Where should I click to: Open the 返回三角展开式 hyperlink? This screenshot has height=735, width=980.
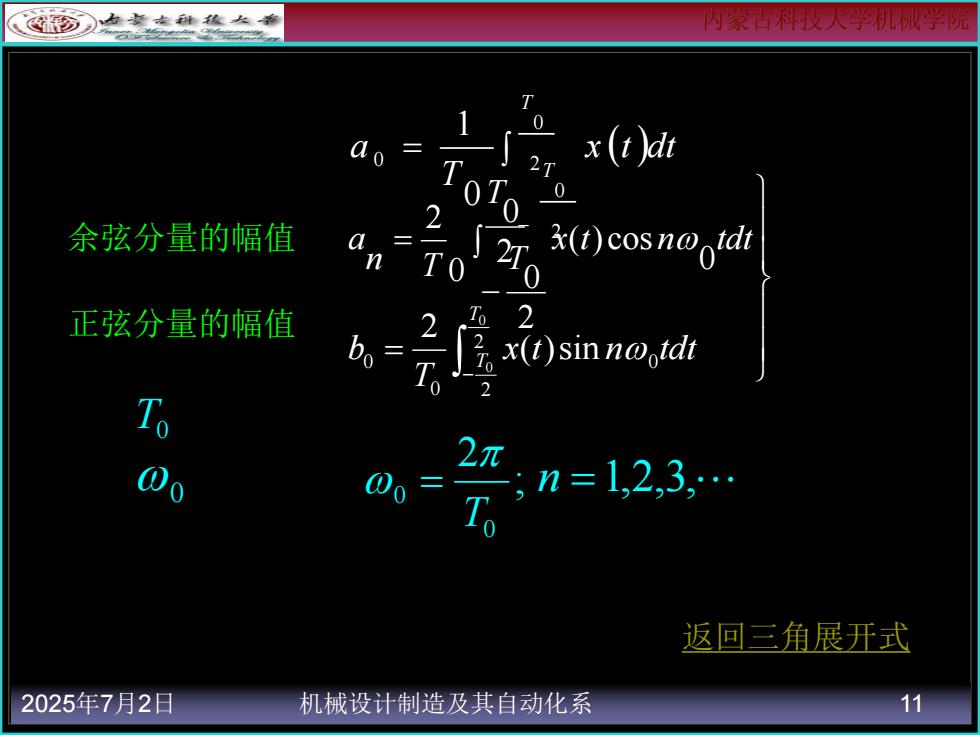(796, 637)
